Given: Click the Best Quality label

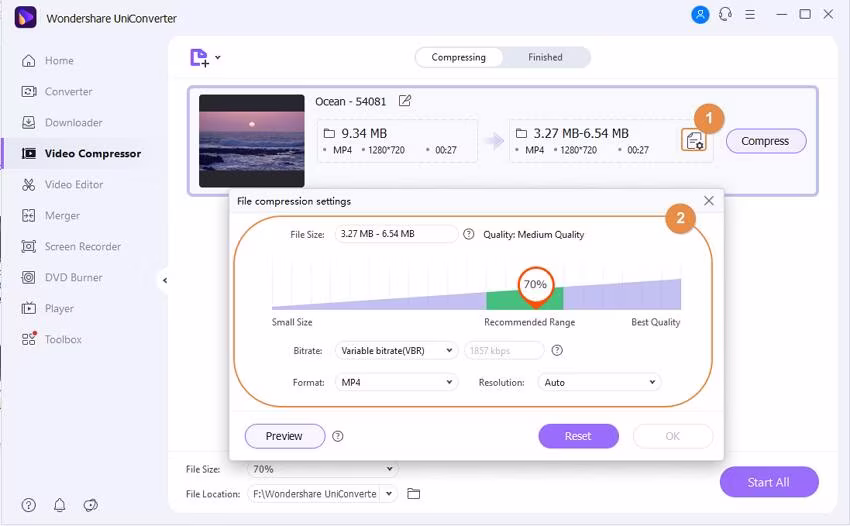Looking at the screenshot, I should (x=655, y=322).
